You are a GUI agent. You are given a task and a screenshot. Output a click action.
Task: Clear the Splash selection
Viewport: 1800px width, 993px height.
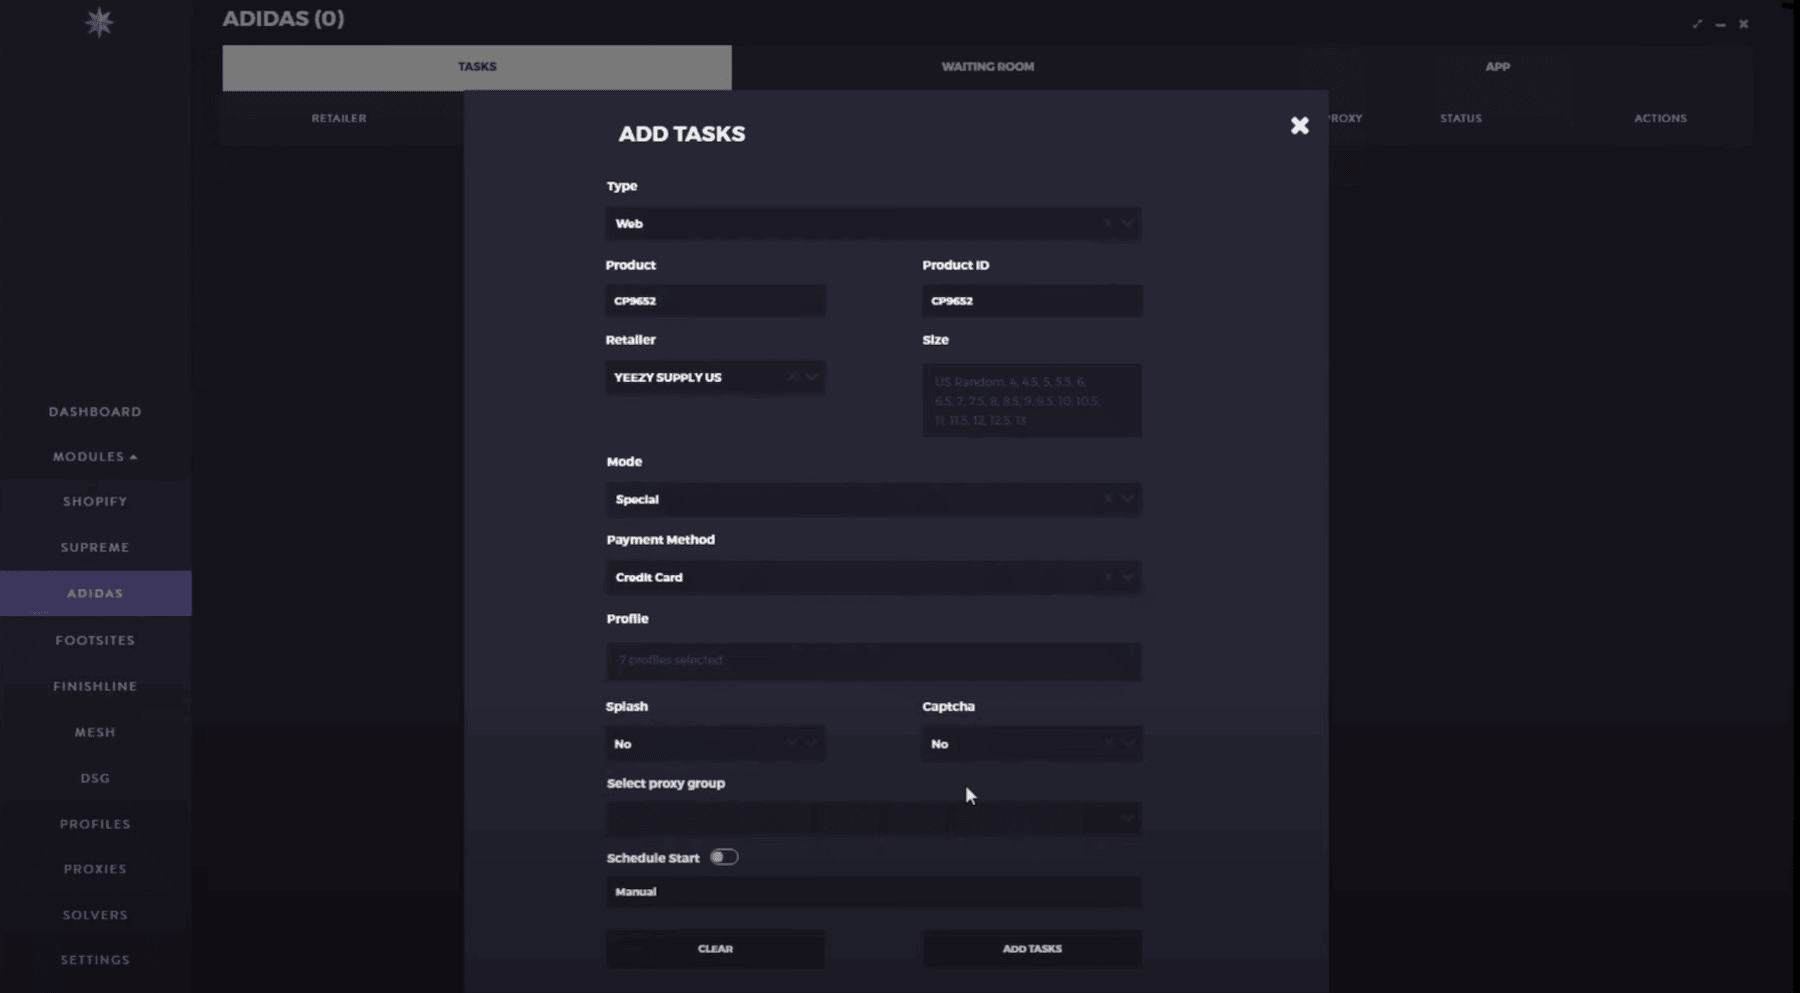(791, 743)
